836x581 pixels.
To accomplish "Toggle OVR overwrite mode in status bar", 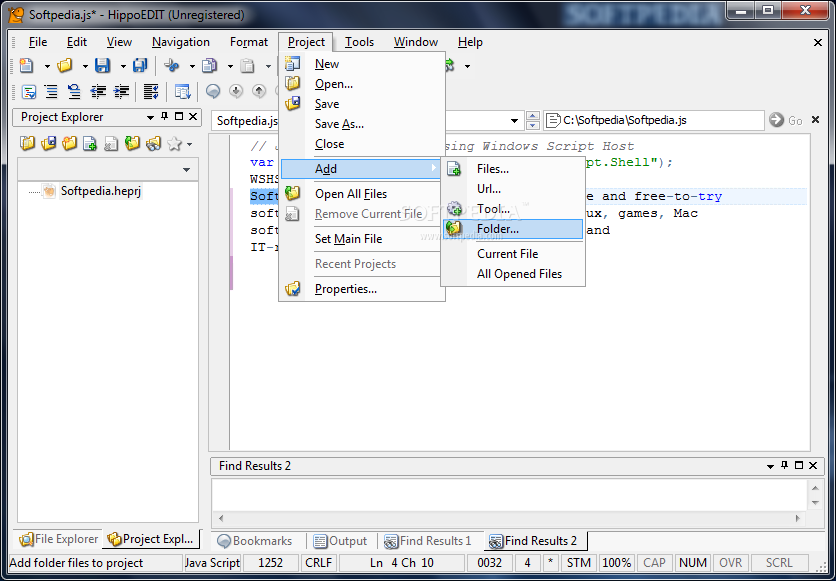I will pyautogui.click(x=730, y=563).
